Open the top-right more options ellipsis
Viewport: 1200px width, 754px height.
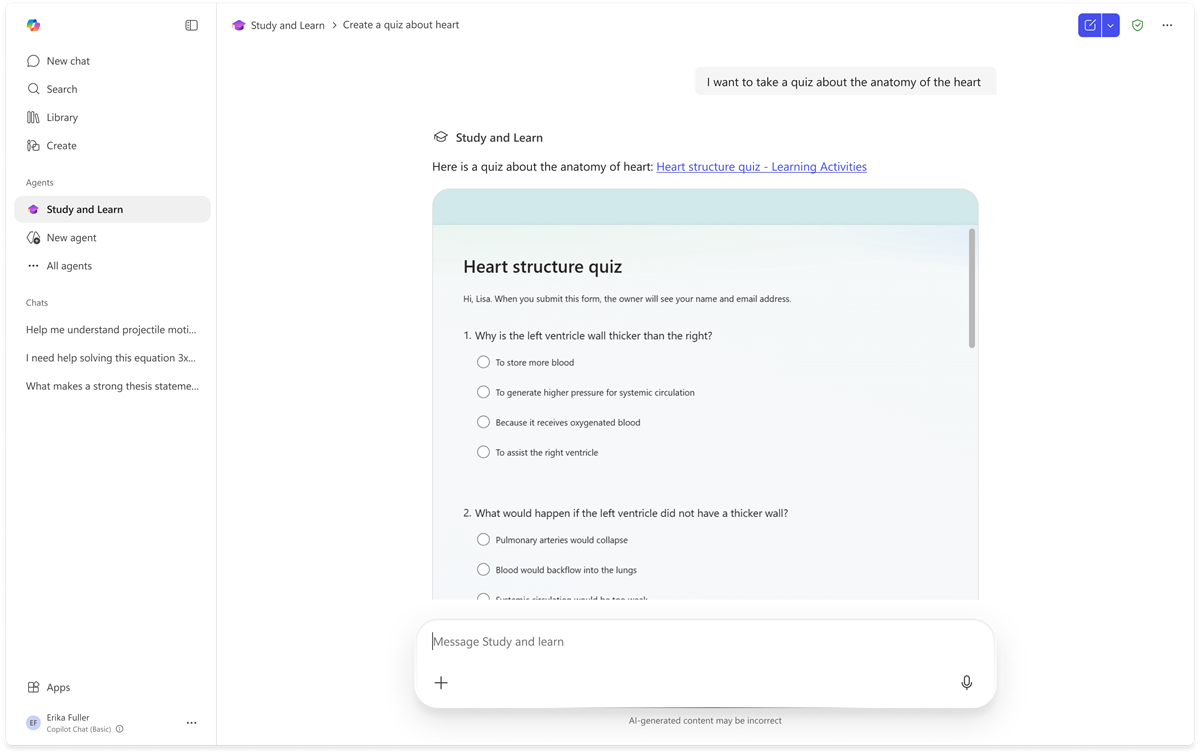[1167, 25]
